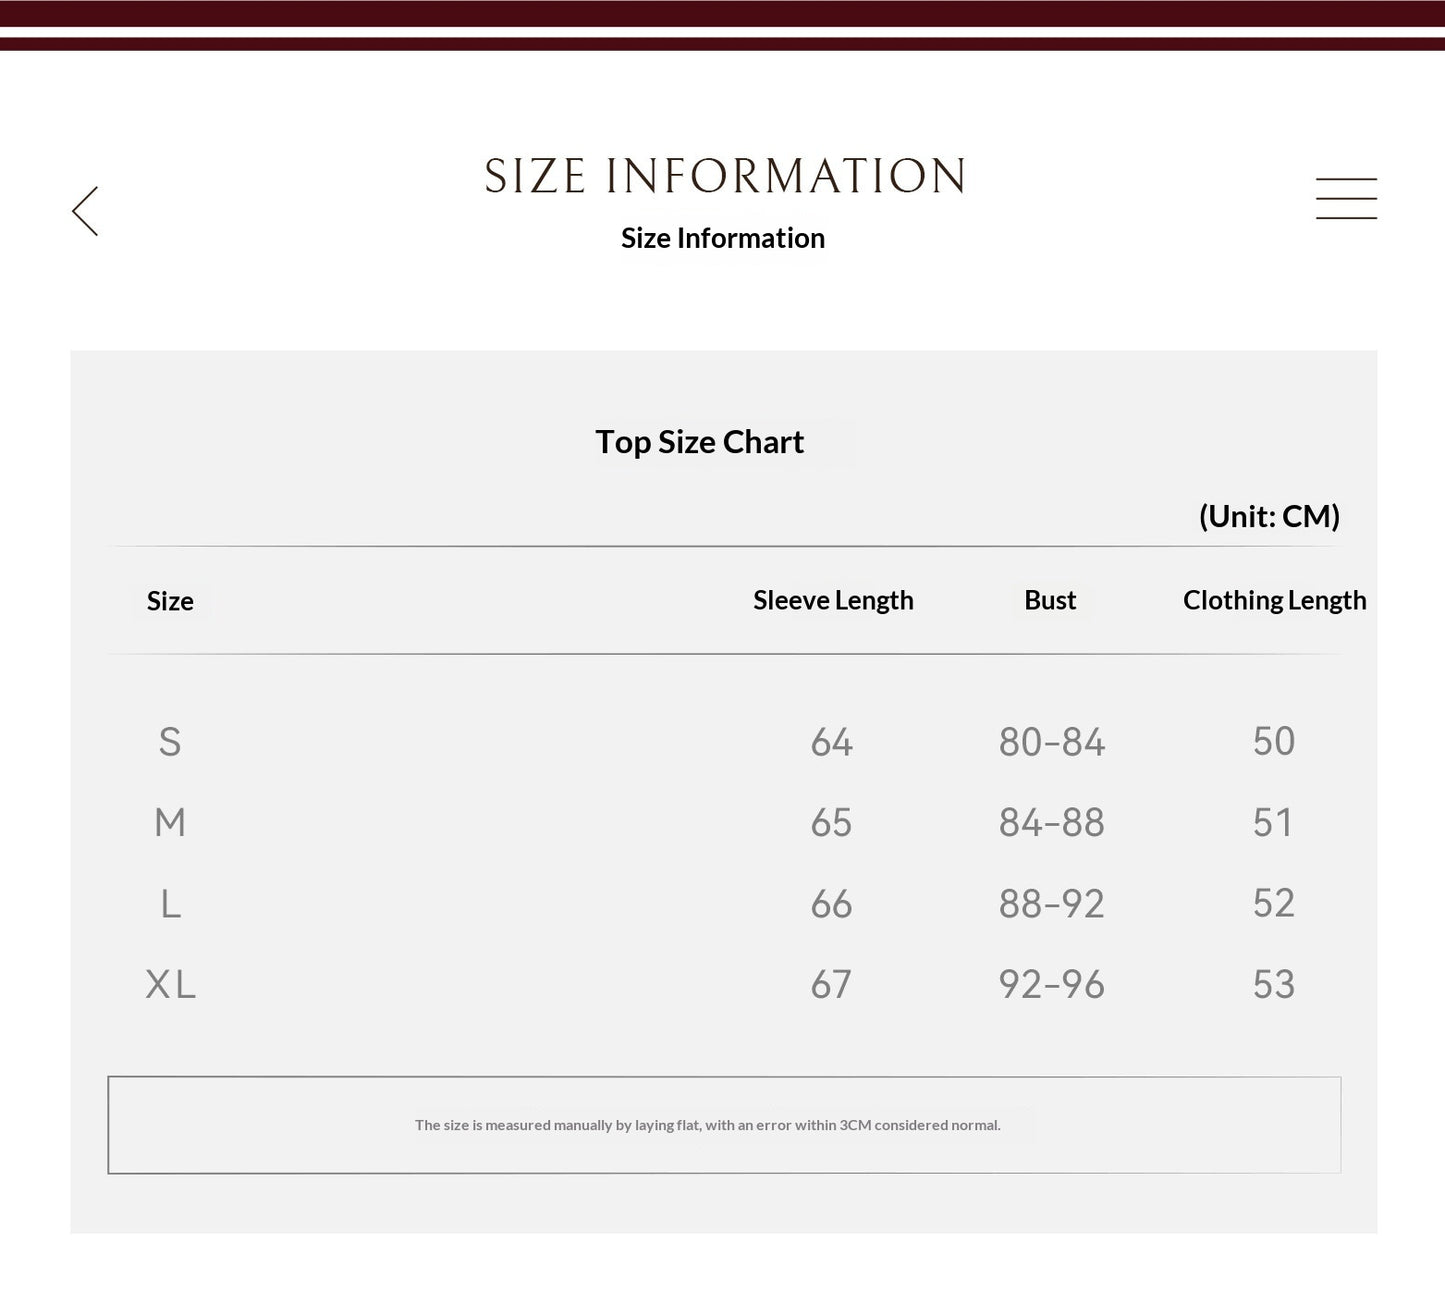The width and height of the screenshot is (1445, 1292).
Task: Select the (Unit: CM) label
Action: click(x=1269, y=516)
